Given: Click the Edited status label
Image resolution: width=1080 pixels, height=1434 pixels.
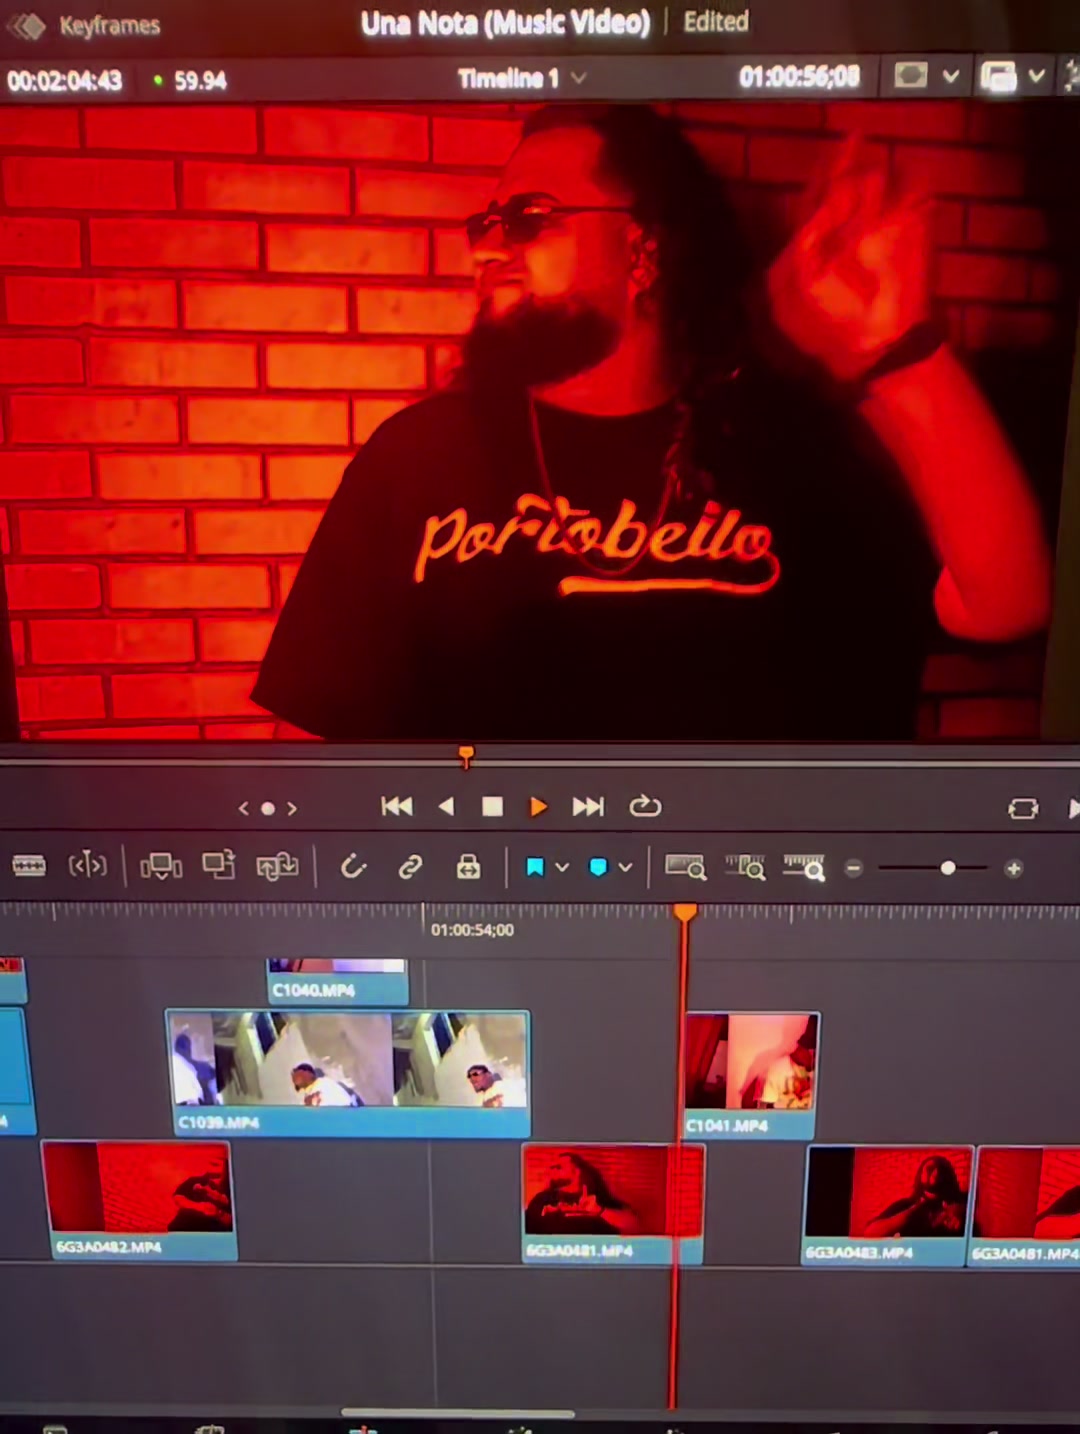Looking at the screenshot, I should (x=716, y=21).
